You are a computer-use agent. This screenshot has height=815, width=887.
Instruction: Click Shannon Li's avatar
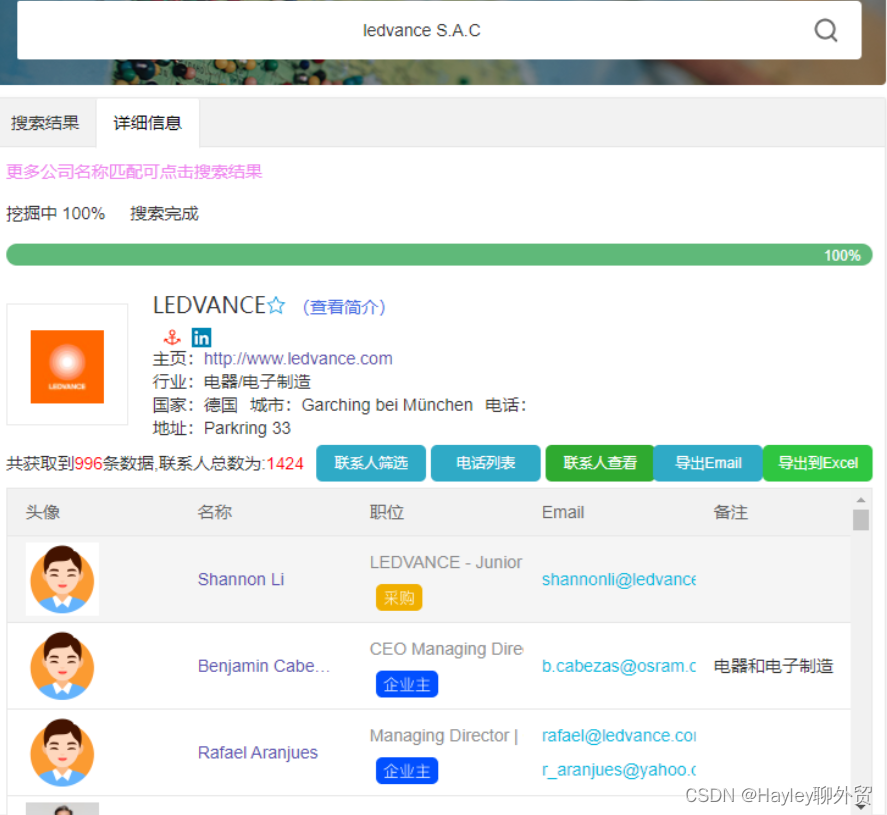(x=62, y=579)
